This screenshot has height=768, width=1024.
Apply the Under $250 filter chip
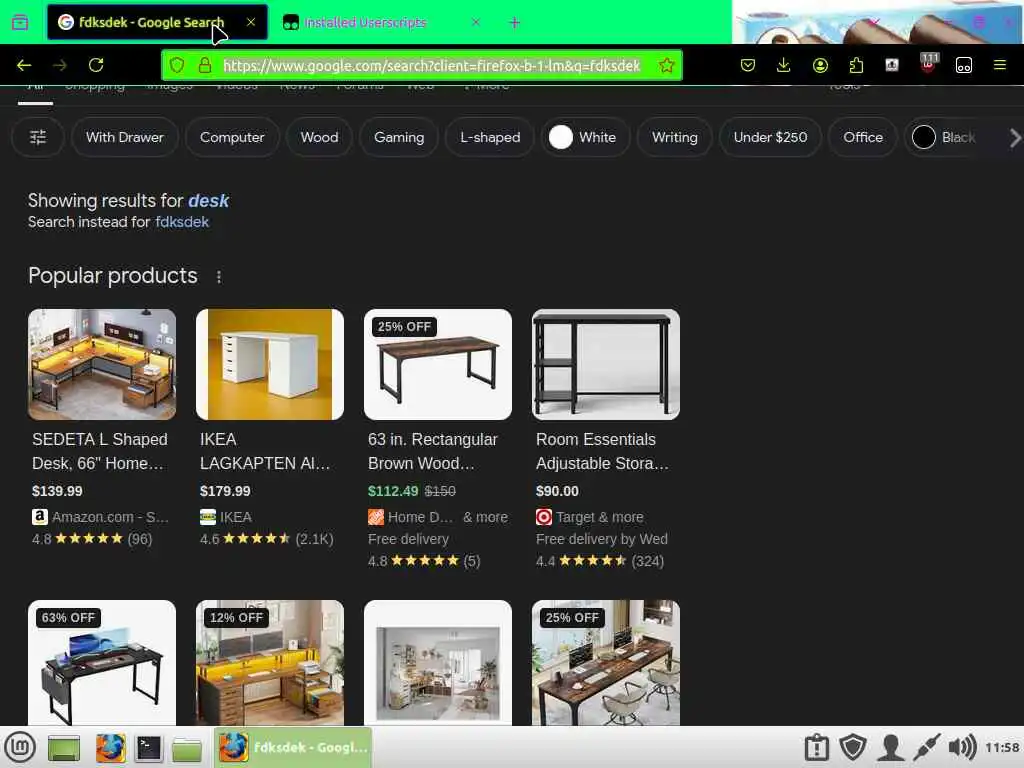[770, 137]
